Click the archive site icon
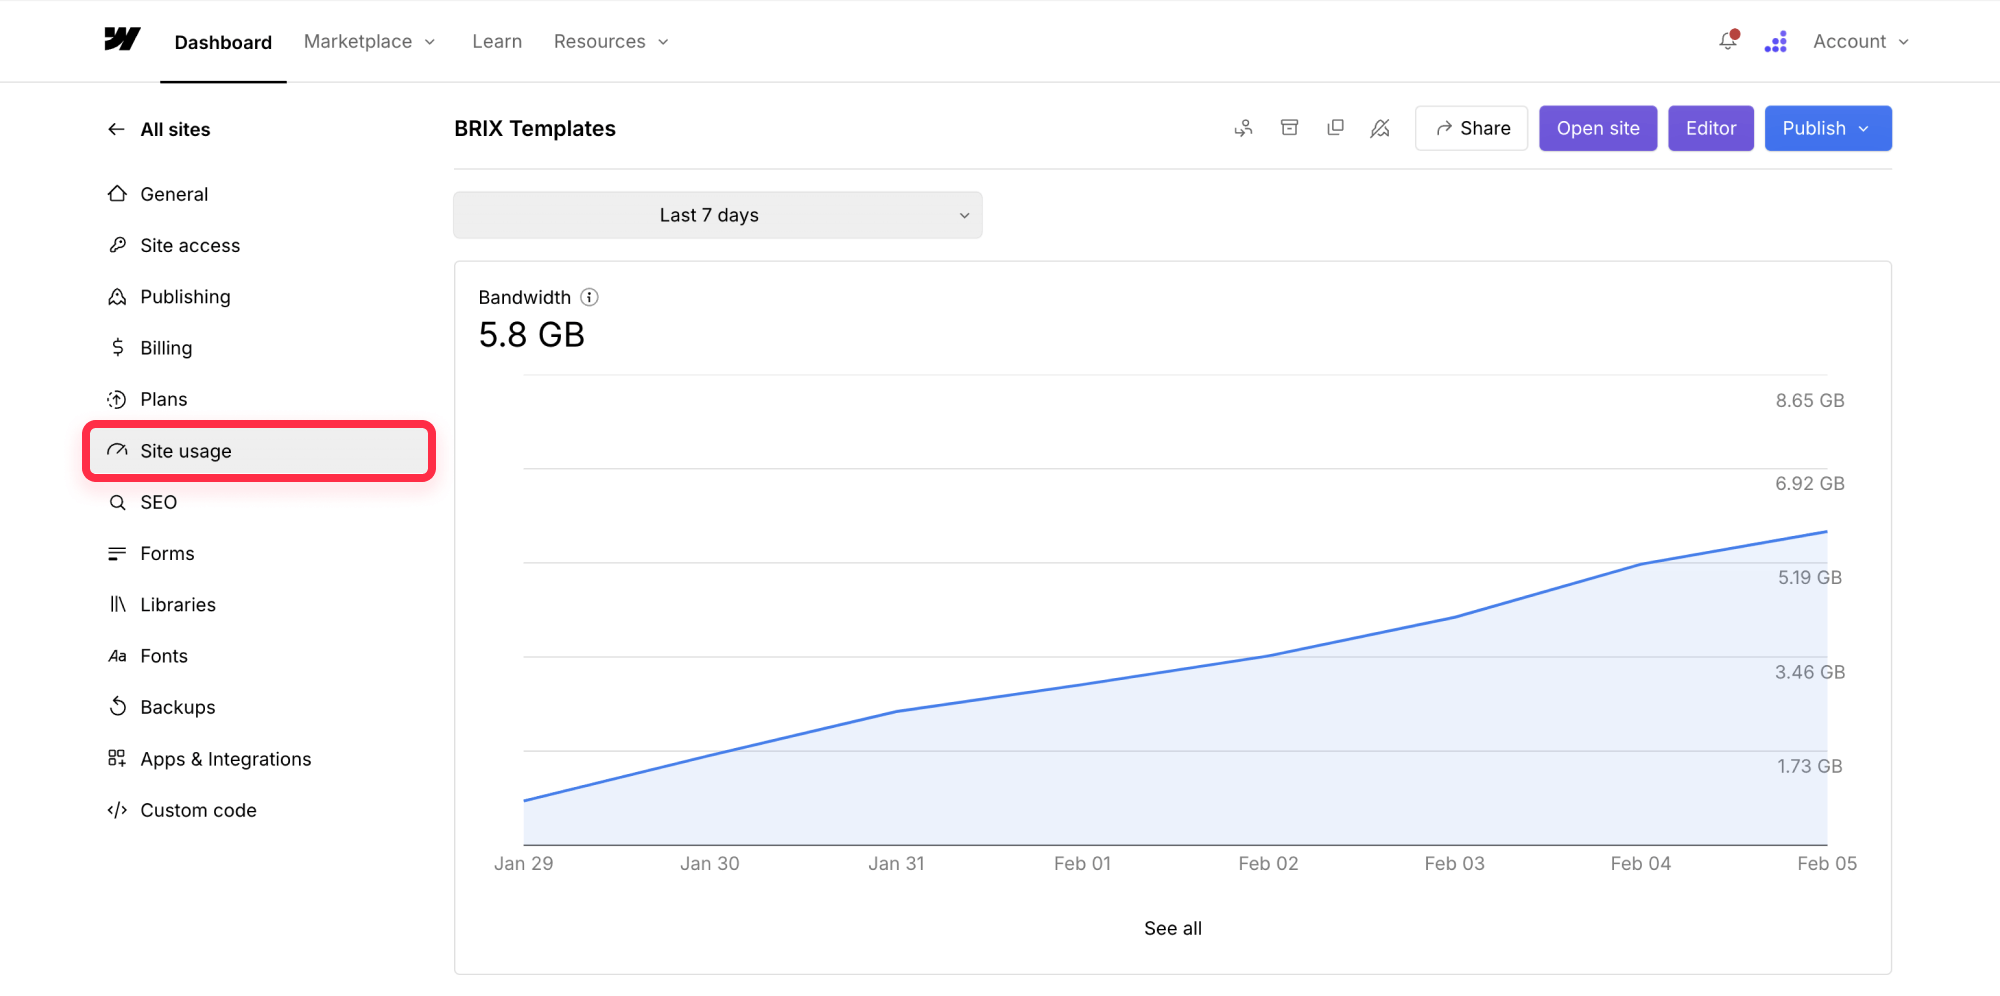 coord(1290,128)
